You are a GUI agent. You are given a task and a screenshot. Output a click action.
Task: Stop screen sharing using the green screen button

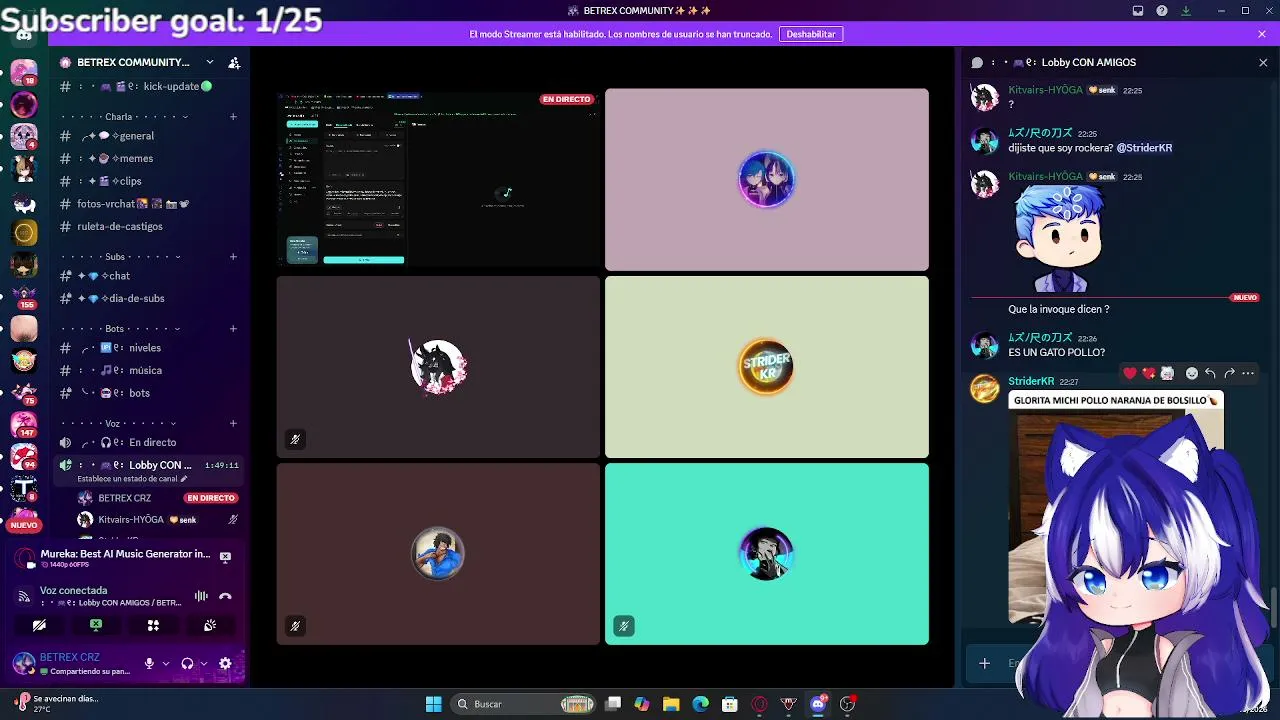[x=96, y=625]
